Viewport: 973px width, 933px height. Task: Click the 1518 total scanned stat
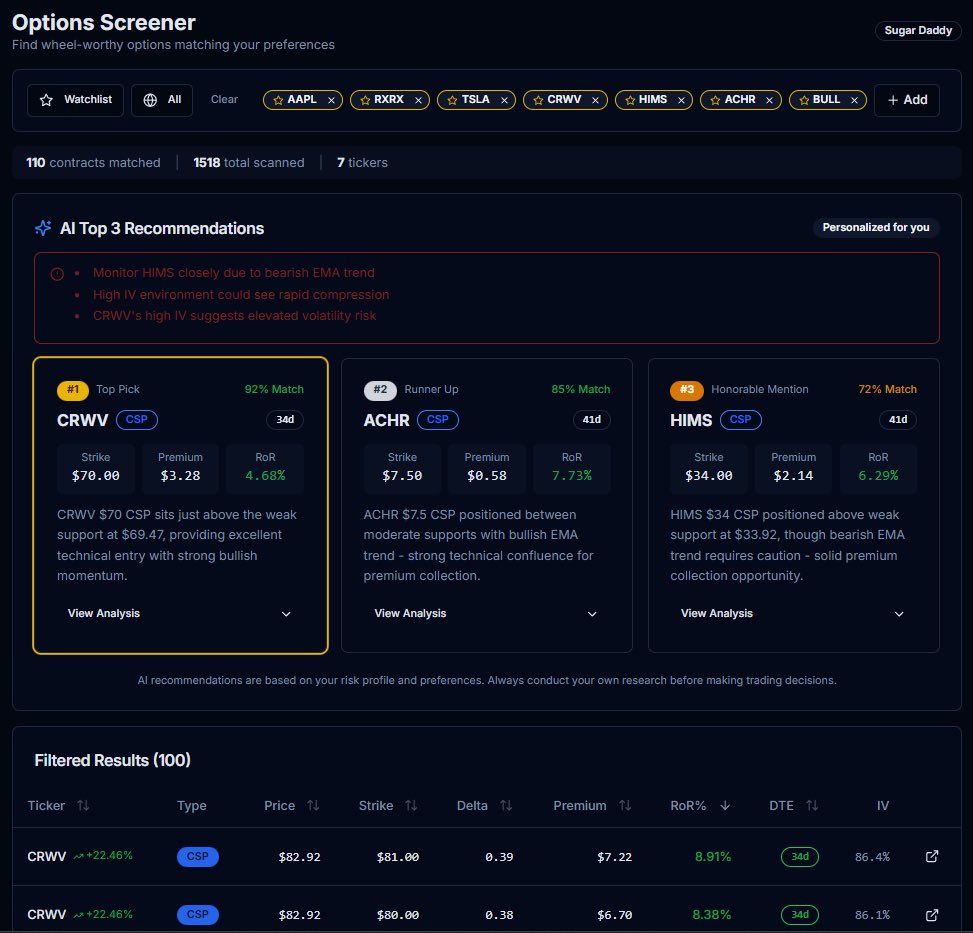pyautogui.click(x=249, y=163)
